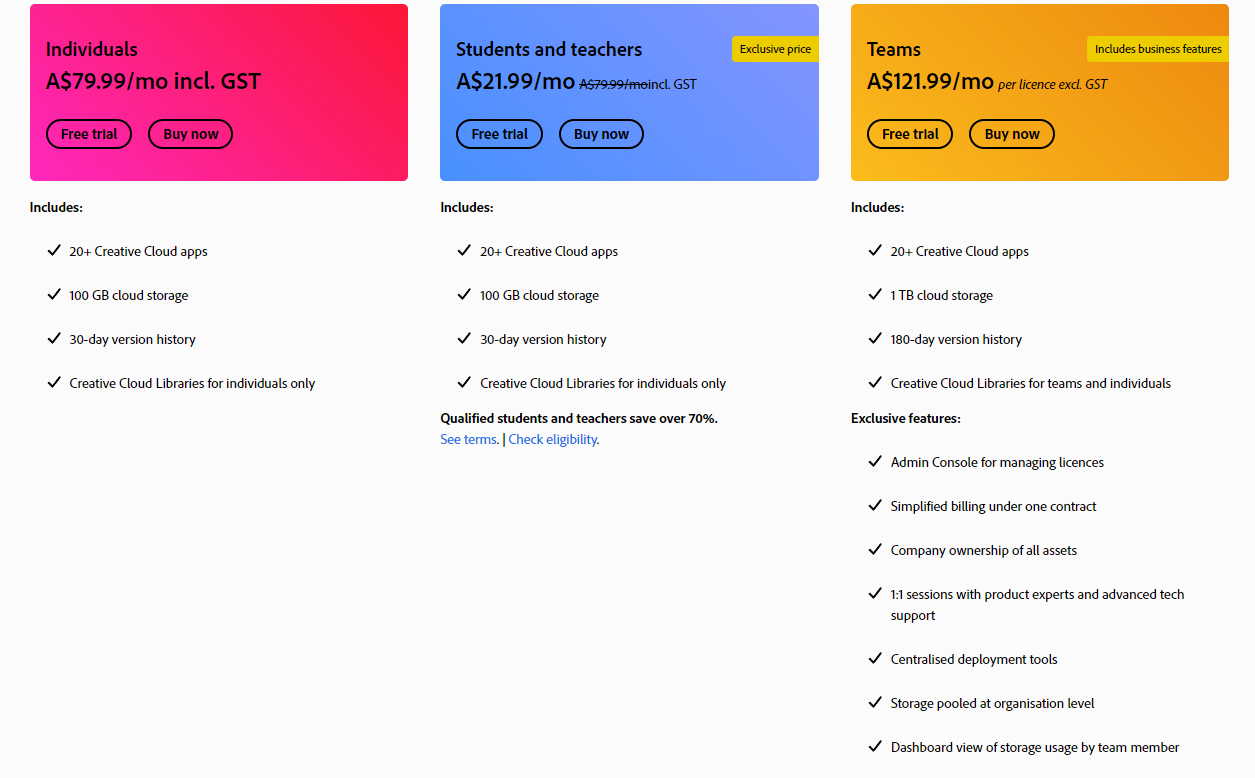
Task: Click checkmark beside Storage pooled at organisation level
Action: [x=875, y=702]
